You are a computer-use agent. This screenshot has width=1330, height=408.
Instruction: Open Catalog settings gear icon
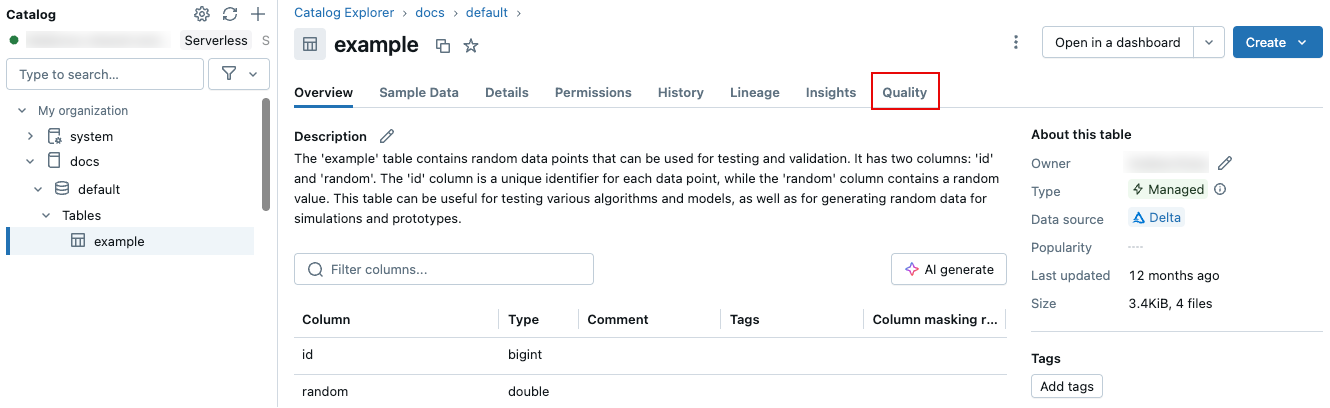pyautogui.click(x=202, y=14)
